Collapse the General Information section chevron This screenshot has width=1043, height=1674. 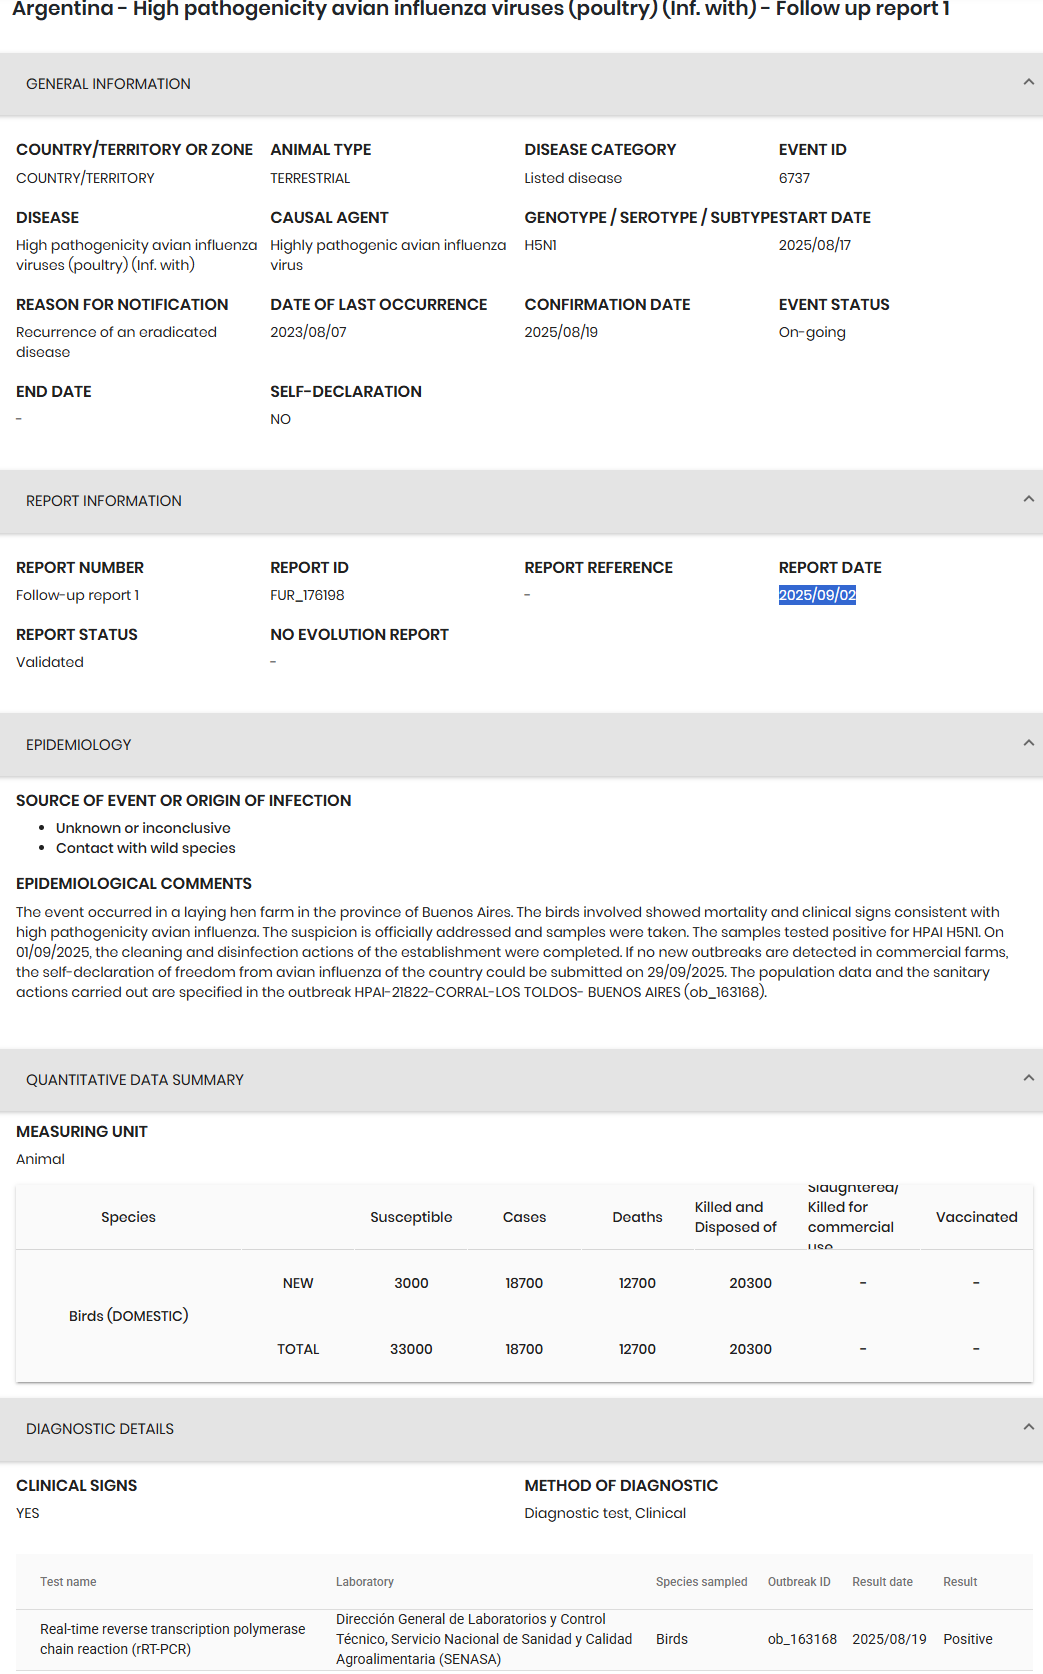click(x=1028, y=82)
